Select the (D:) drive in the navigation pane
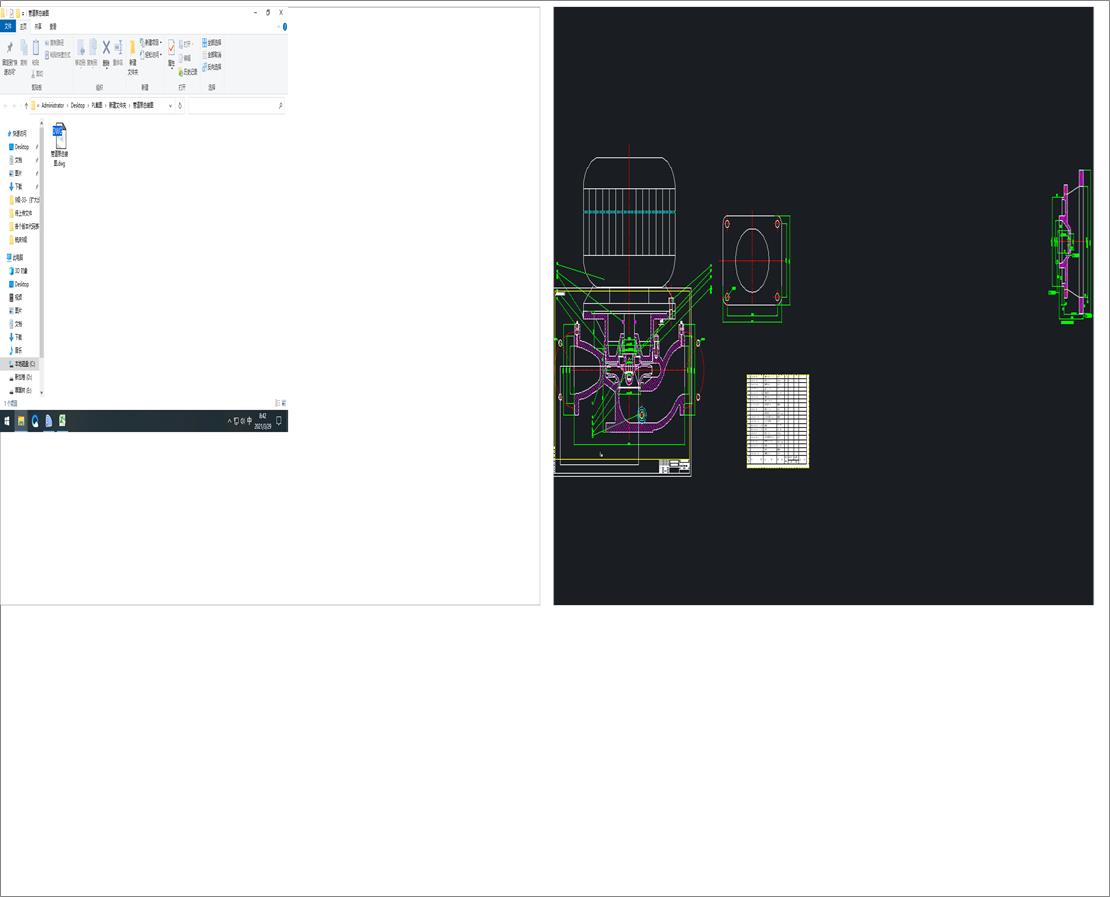 pos(23,377)
